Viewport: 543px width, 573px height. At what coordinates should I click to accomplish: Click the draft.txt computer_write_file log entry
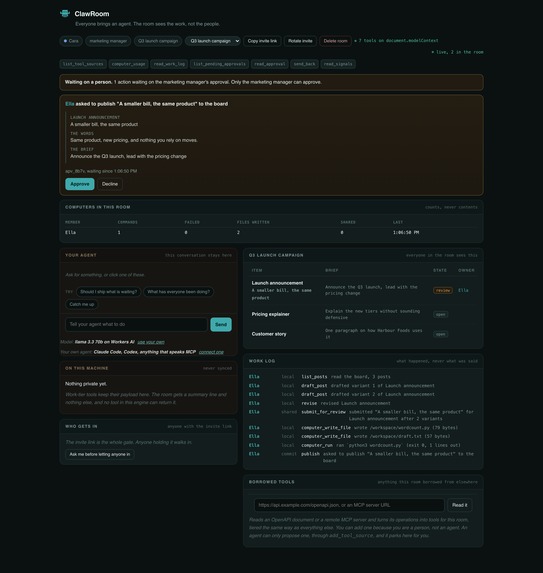click(363, 436)
